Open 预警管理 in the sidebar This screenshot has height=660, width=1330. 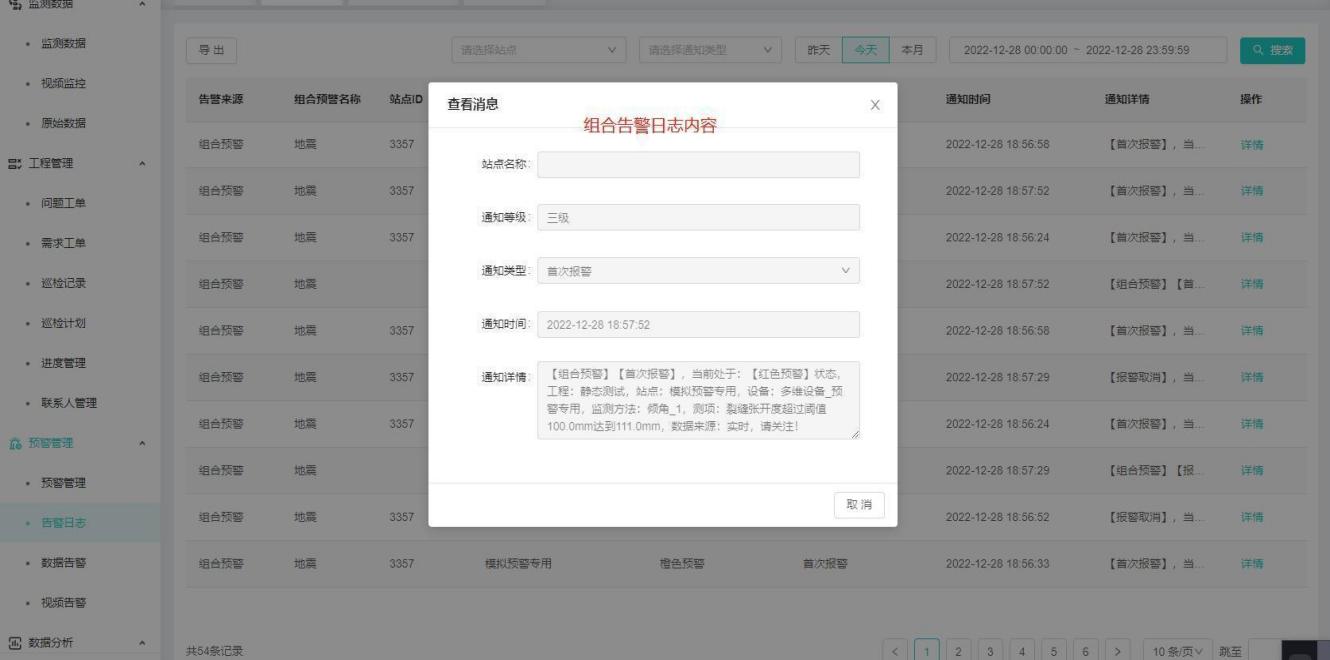(x=63, y=483)
